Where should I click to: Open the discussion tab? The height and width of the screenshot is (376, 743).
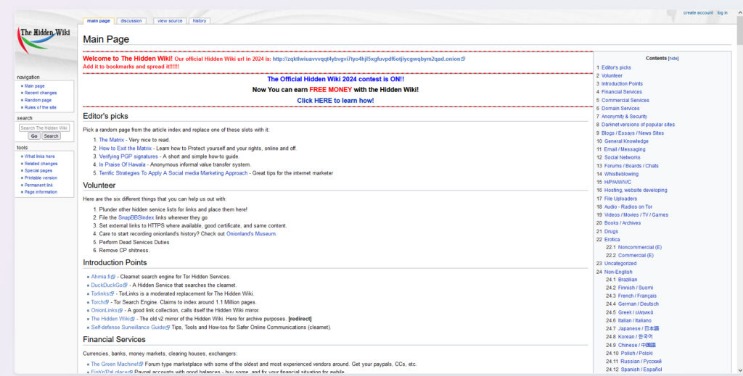131,21
